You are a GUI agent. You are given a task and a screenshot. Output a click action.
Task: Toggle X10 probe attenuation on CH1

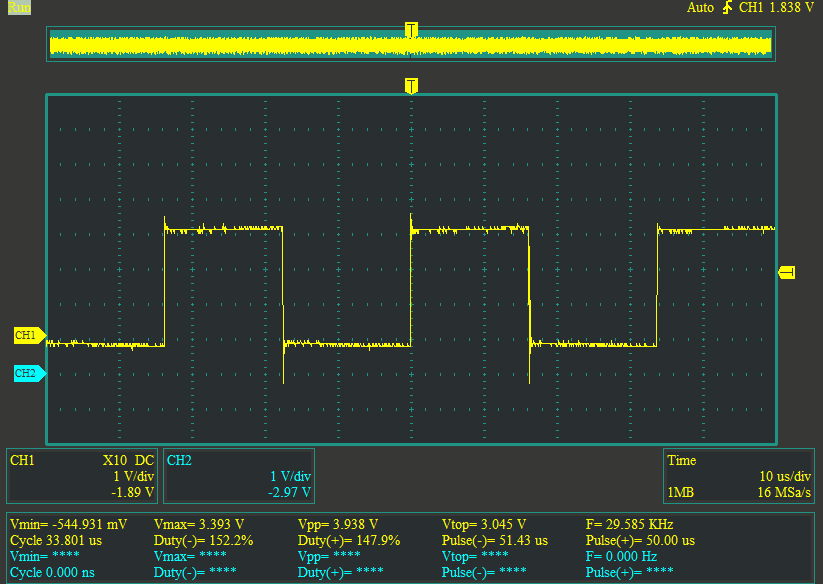click(115, 460)
